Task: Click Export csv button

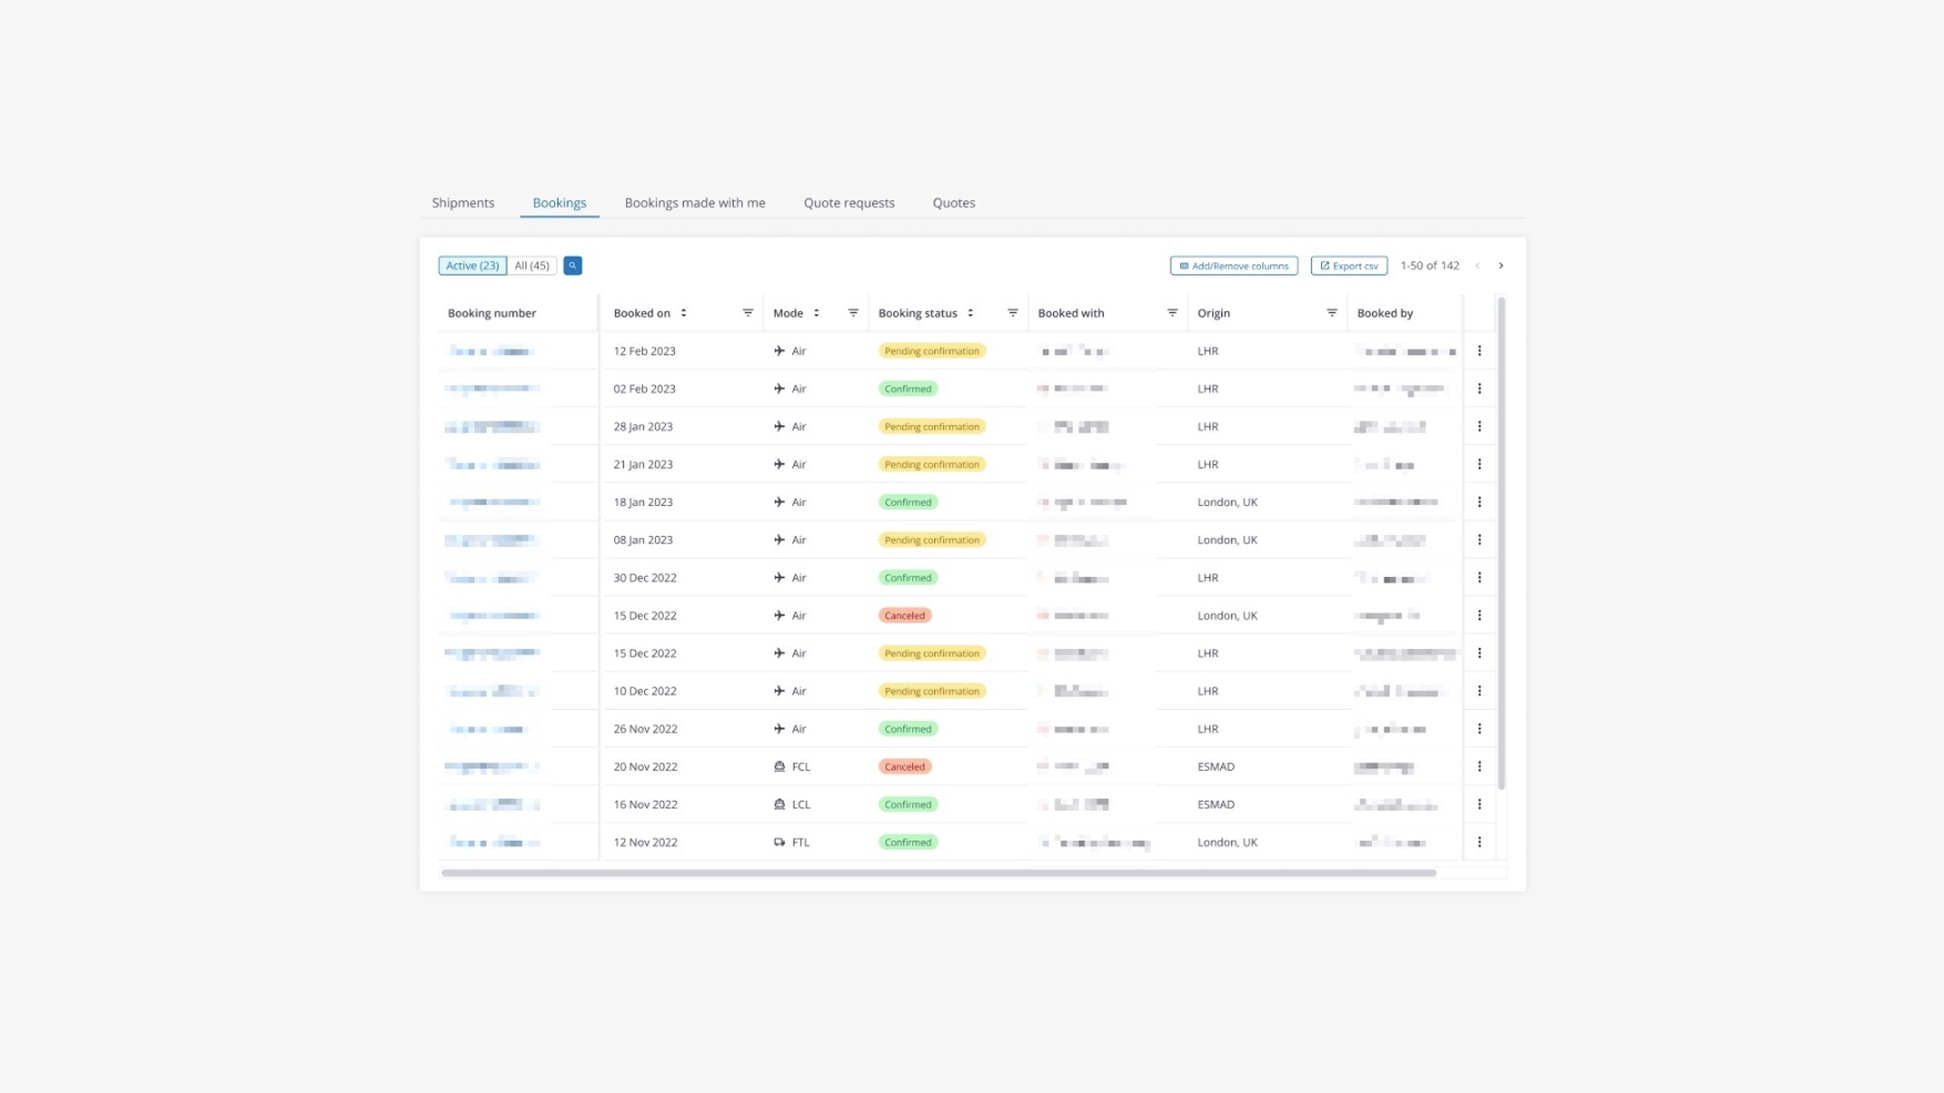Action: coord(1348,265)
